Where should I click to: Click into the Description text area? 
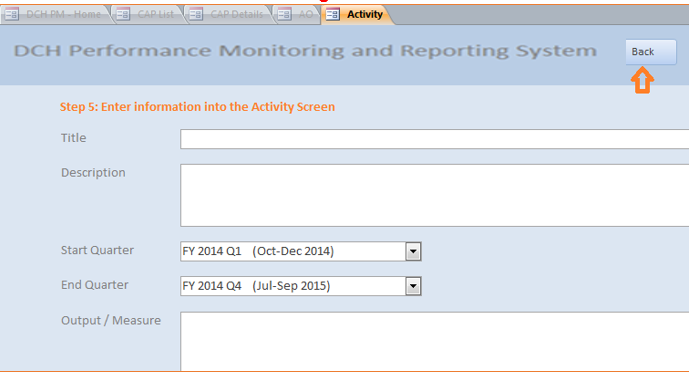coord(435,196)
